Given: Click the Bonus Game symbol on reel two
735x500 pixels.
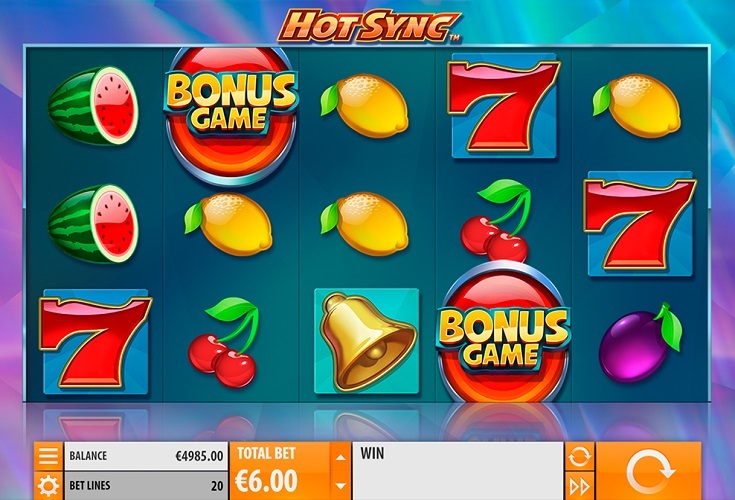Looking at the screenshot, I should [231, 114].
